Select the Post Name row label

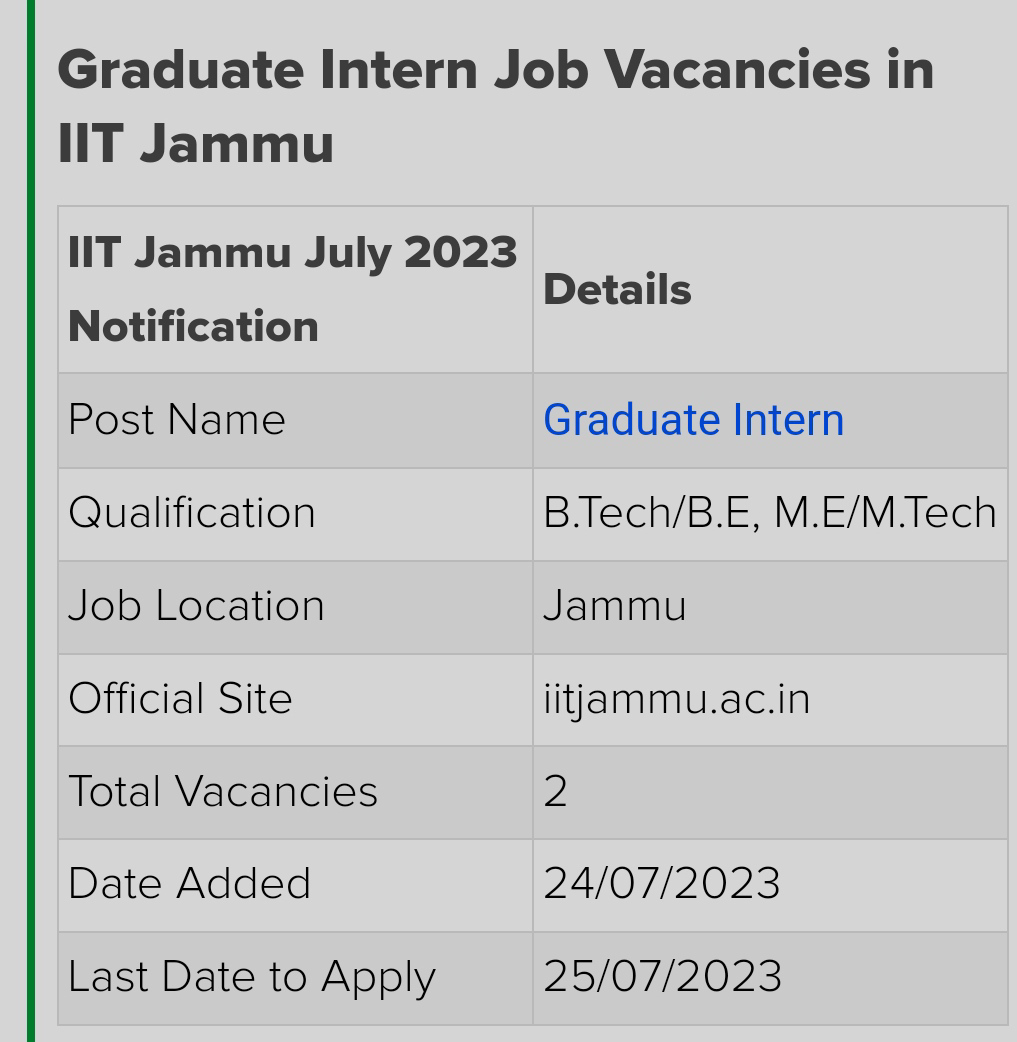[177, 420]
